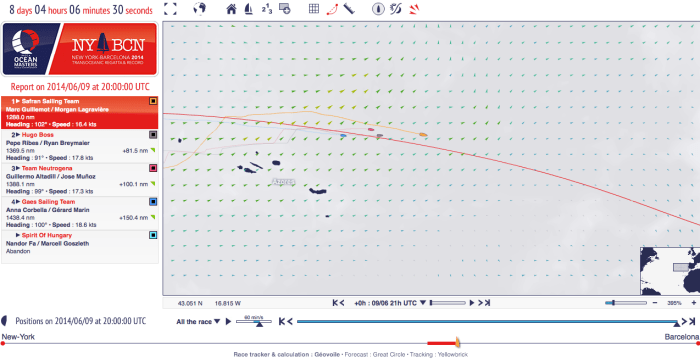Zoom out with the minus button
Image resolution: width=700 pixels, height=362 pixels.
coord(654,303)
